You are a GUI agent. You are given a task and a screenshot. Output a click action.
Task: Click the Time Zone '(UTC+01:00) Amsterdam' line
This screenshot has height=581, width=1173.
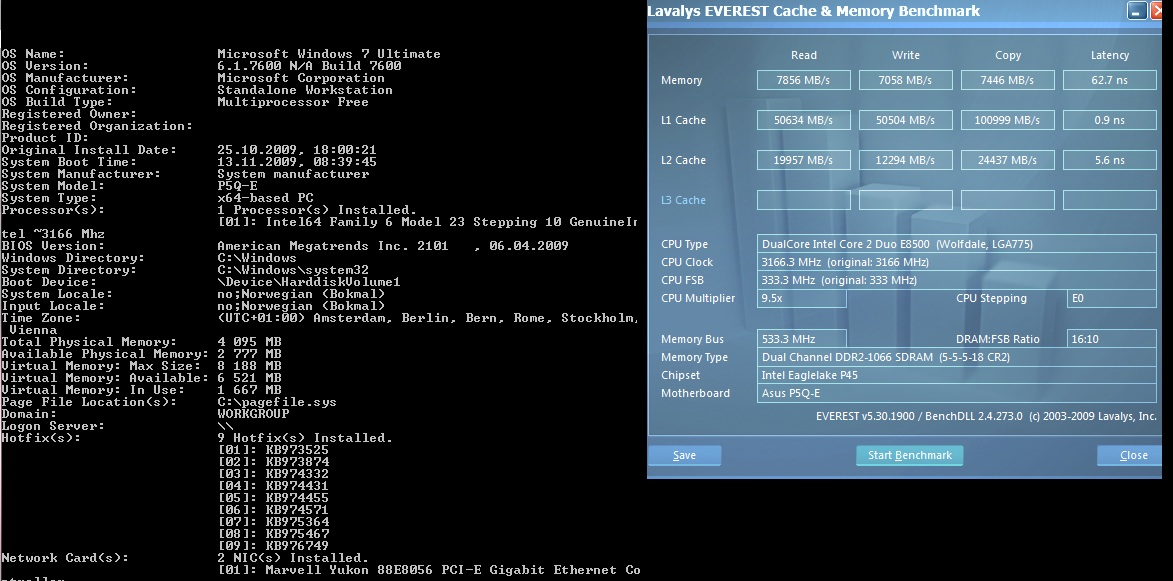[x=427, y=317]
